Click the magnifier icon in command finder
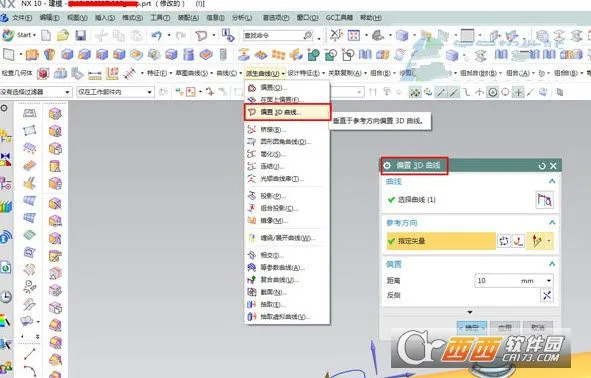The width and height of the screenshot is (591, 378). (x=308, y=35)
